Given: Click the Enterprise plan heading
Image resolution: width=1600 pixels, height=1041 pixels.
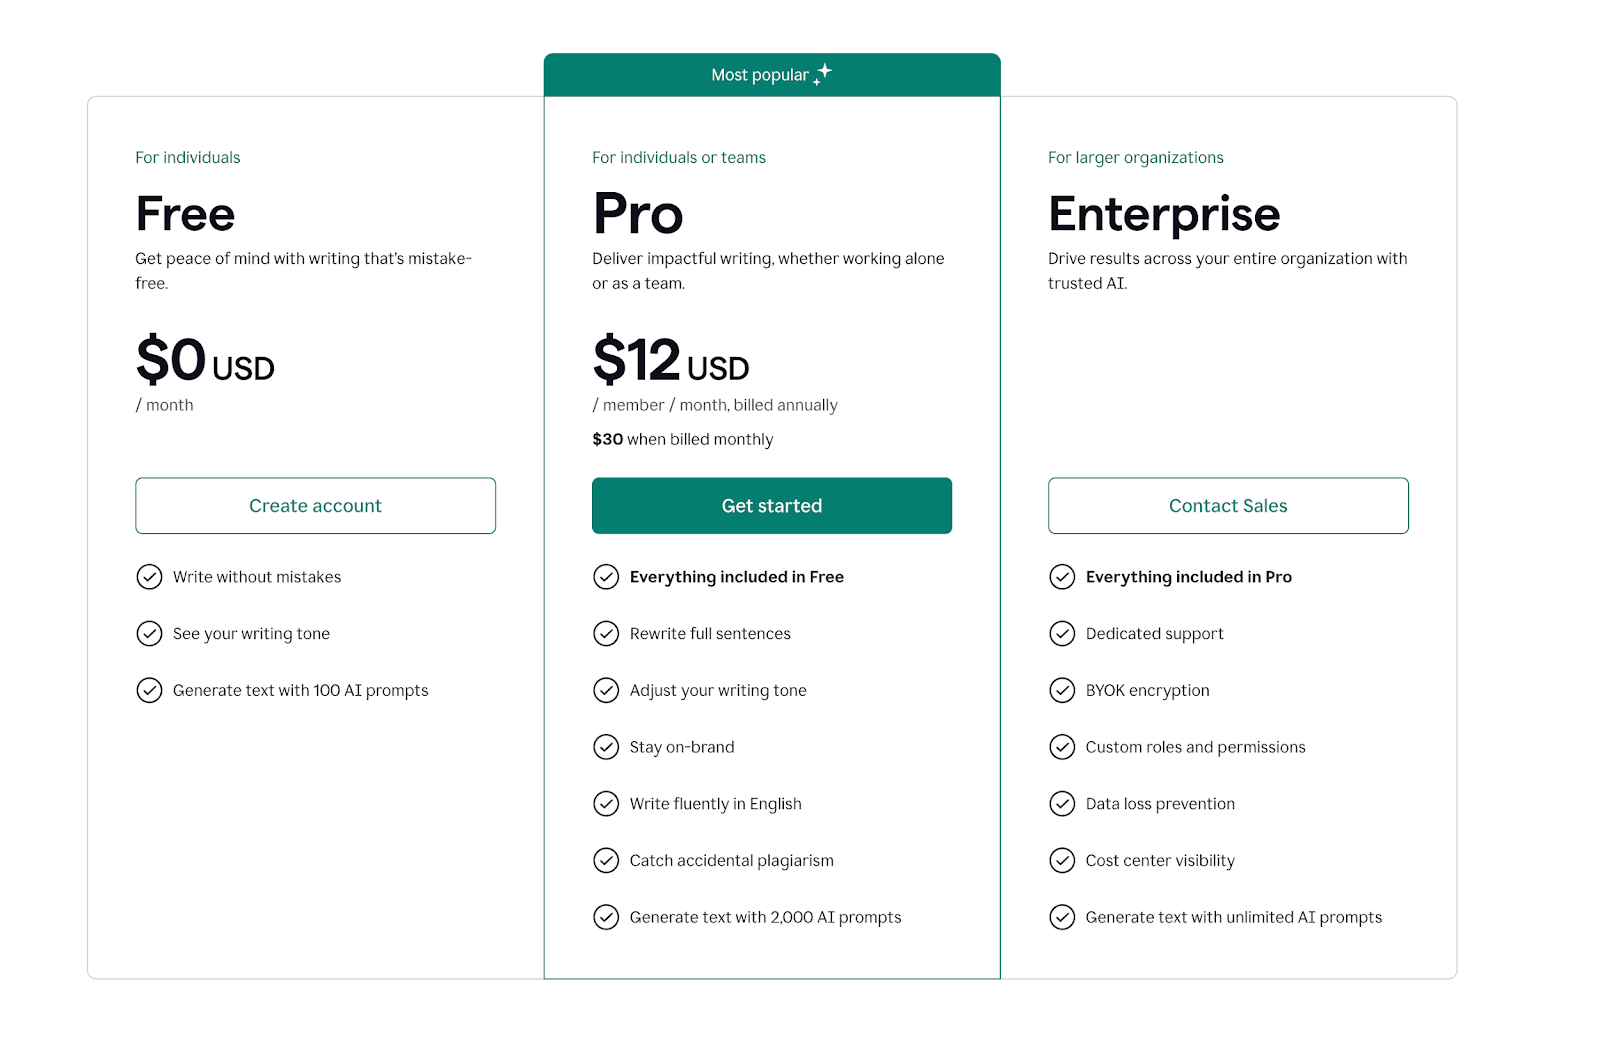Looking at the screenshot, I should (1163, 213).
